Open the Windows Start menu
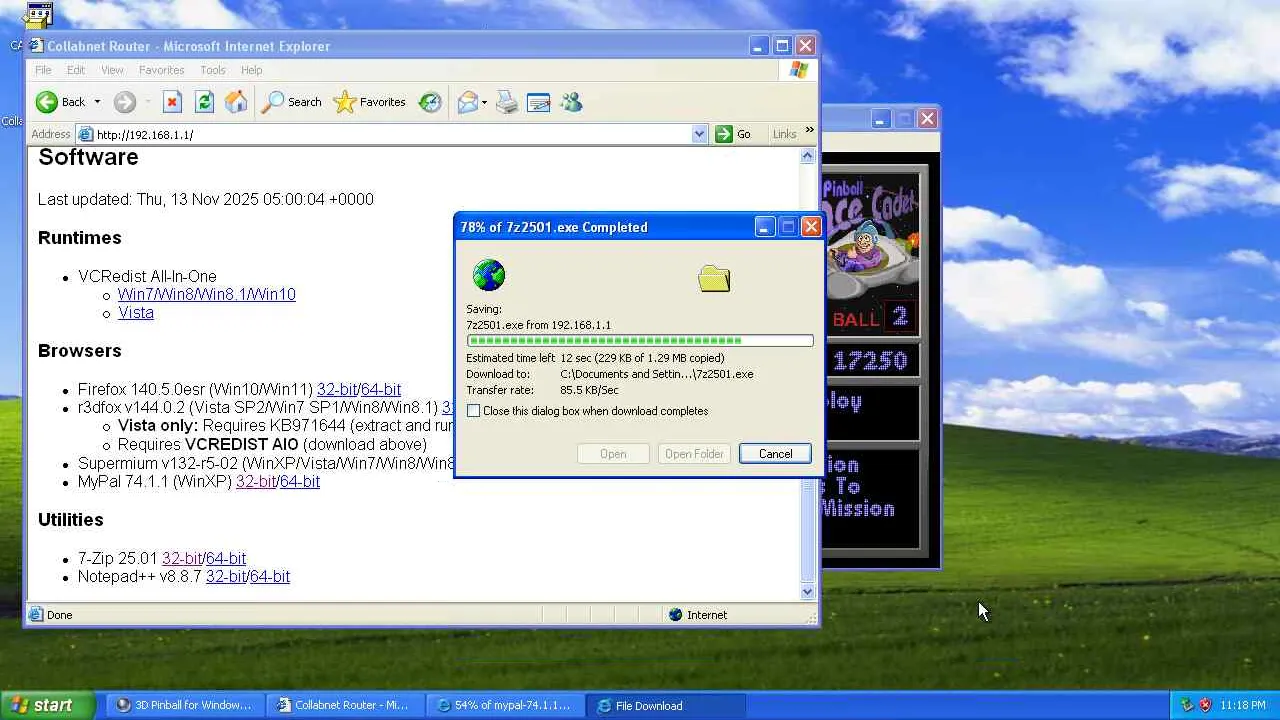Screen dimensions: 1280x720 pyautogui.click(x=49, y=705)
